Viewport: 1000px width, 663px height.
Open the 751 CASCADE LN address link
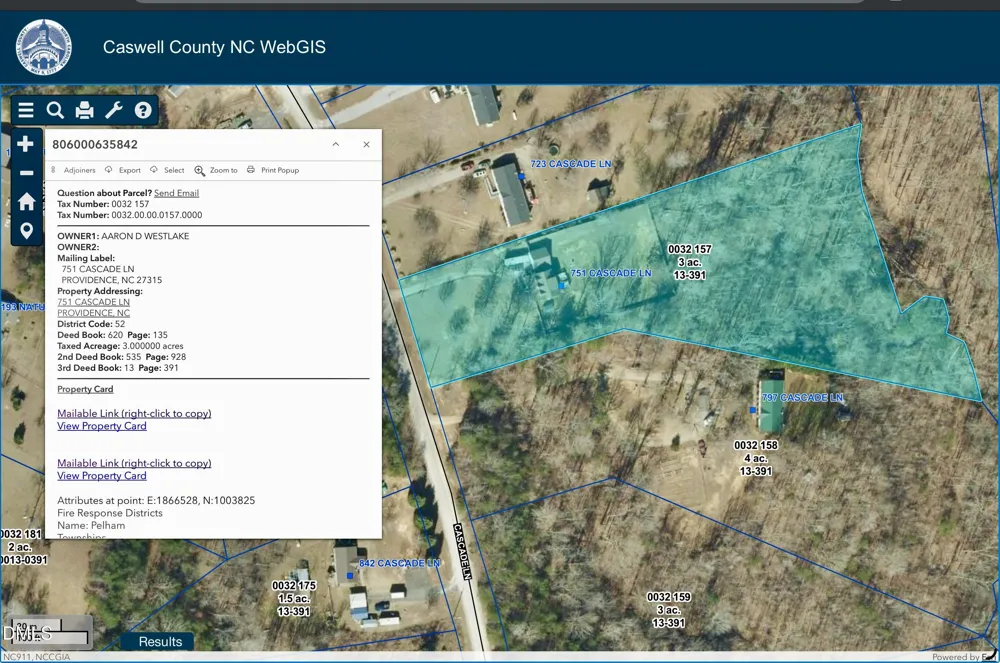pyautogui.click(x=93, y=302)
